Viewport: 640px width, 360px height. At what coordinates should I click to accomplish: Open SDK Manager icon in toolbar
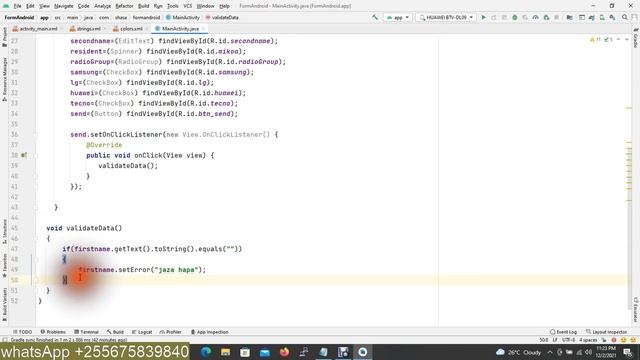[x=612, y=18]
